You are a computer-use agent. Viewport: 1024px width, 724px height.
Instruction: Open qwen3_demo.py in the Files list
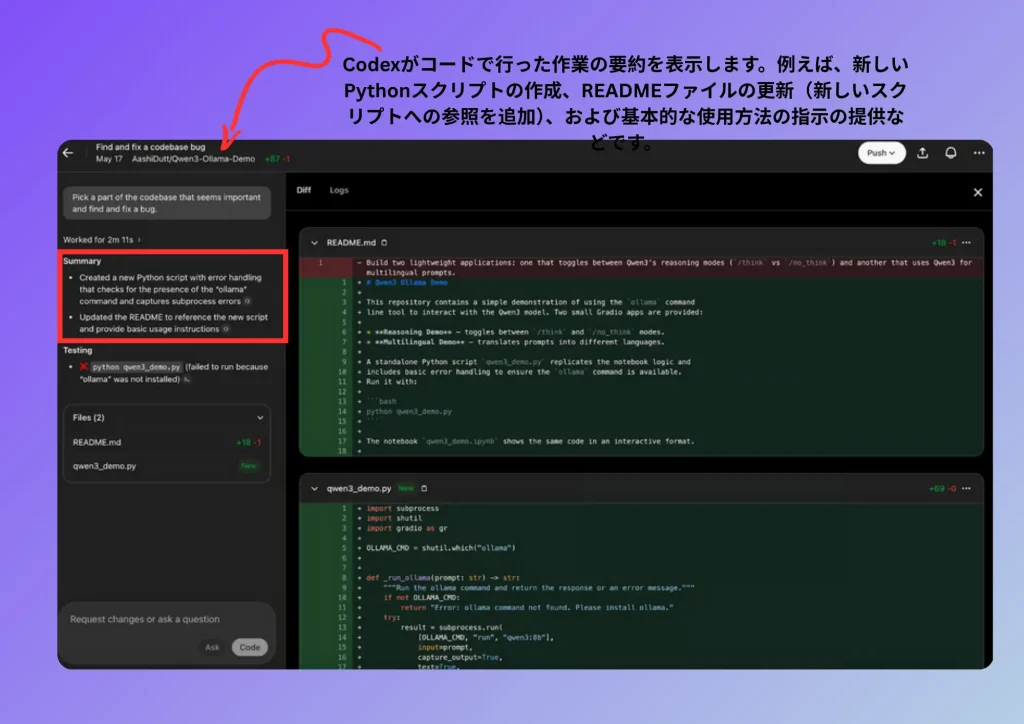[167, 466]
